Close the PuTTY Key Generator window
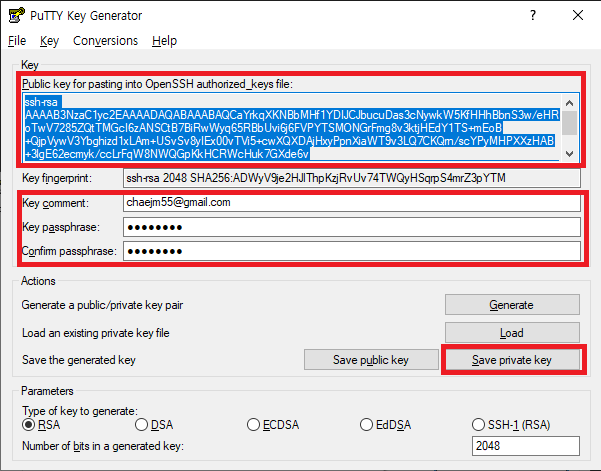Screen dimensions: 601x471 coord(578,15)
